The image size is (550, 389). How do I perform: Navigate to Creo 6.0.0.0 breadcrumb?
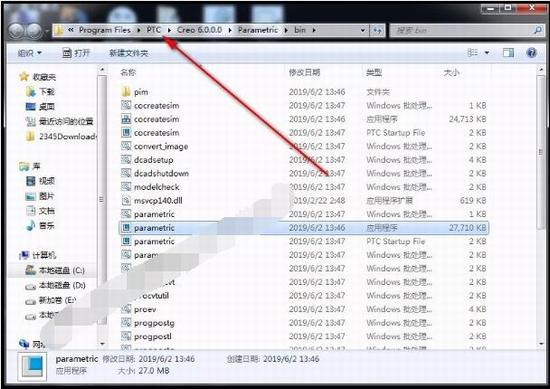pos(199,30)
